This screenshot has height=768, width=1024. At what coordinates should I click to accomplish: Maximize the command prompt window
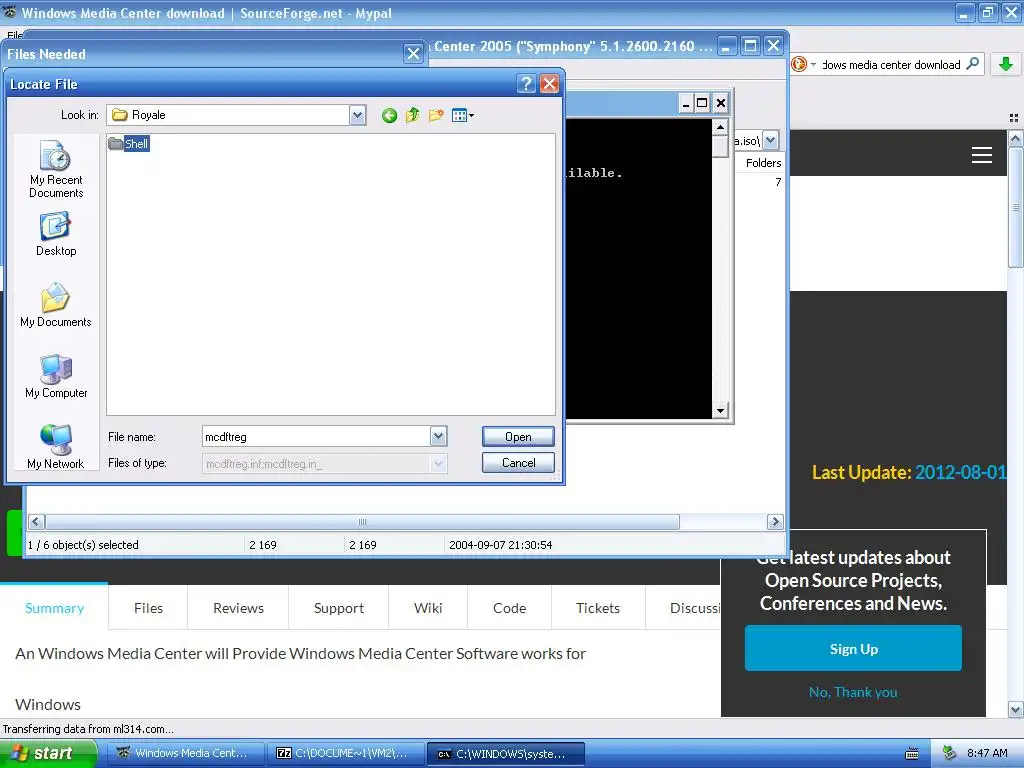coord(702,103)
